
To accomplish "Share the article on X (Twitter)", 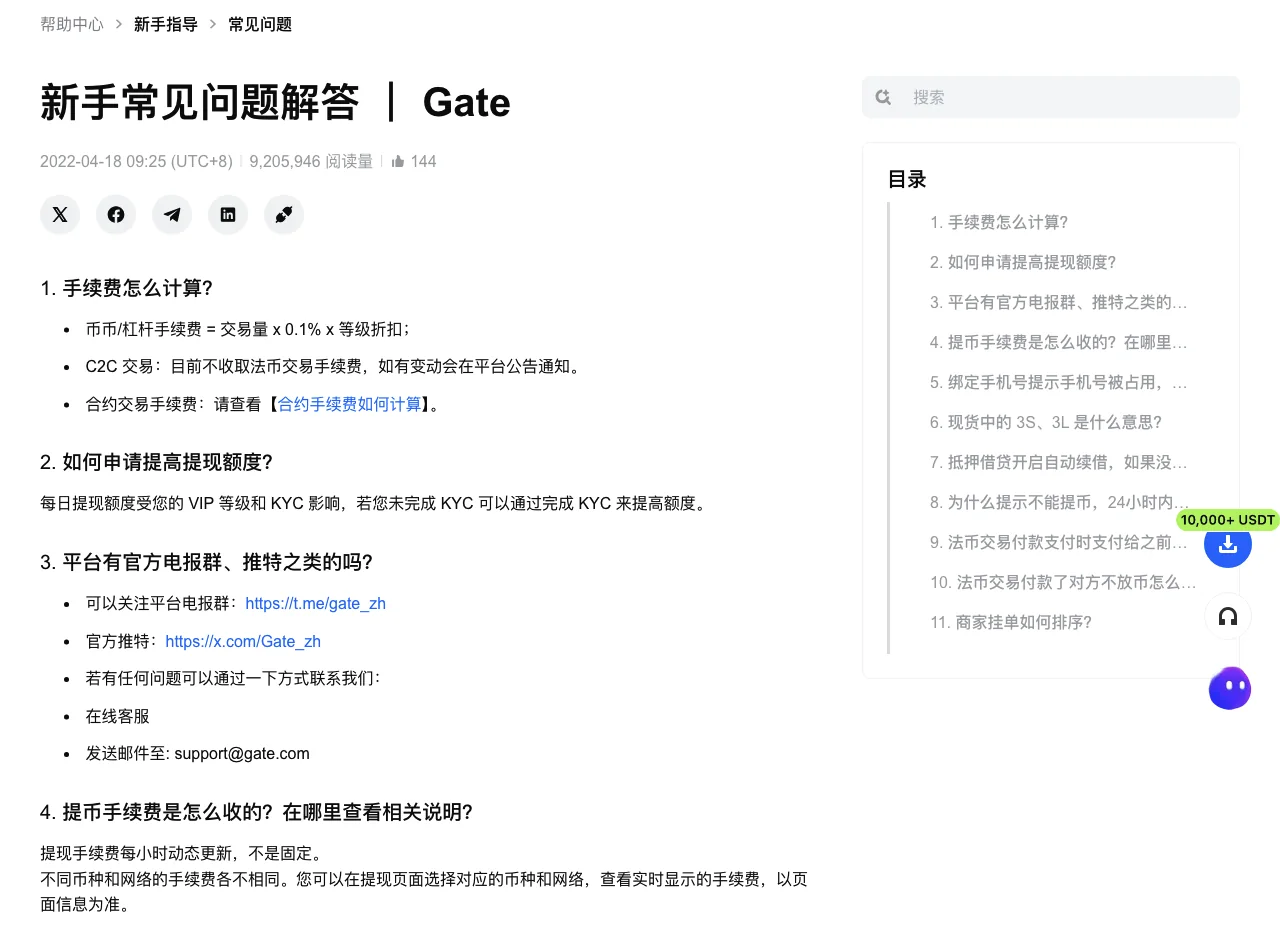I will pyautogui.click(x=60, y=214).
